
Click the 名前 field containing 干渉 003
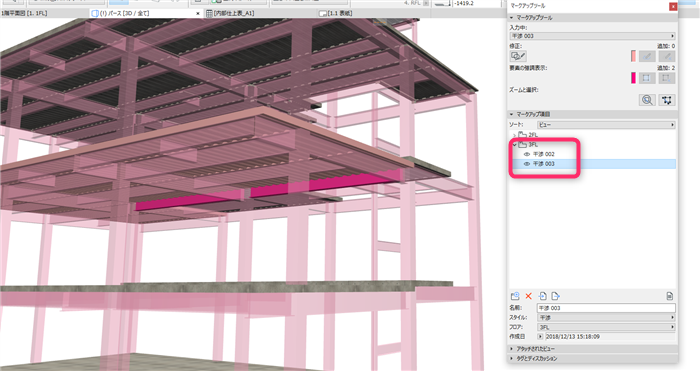[606, 308]
